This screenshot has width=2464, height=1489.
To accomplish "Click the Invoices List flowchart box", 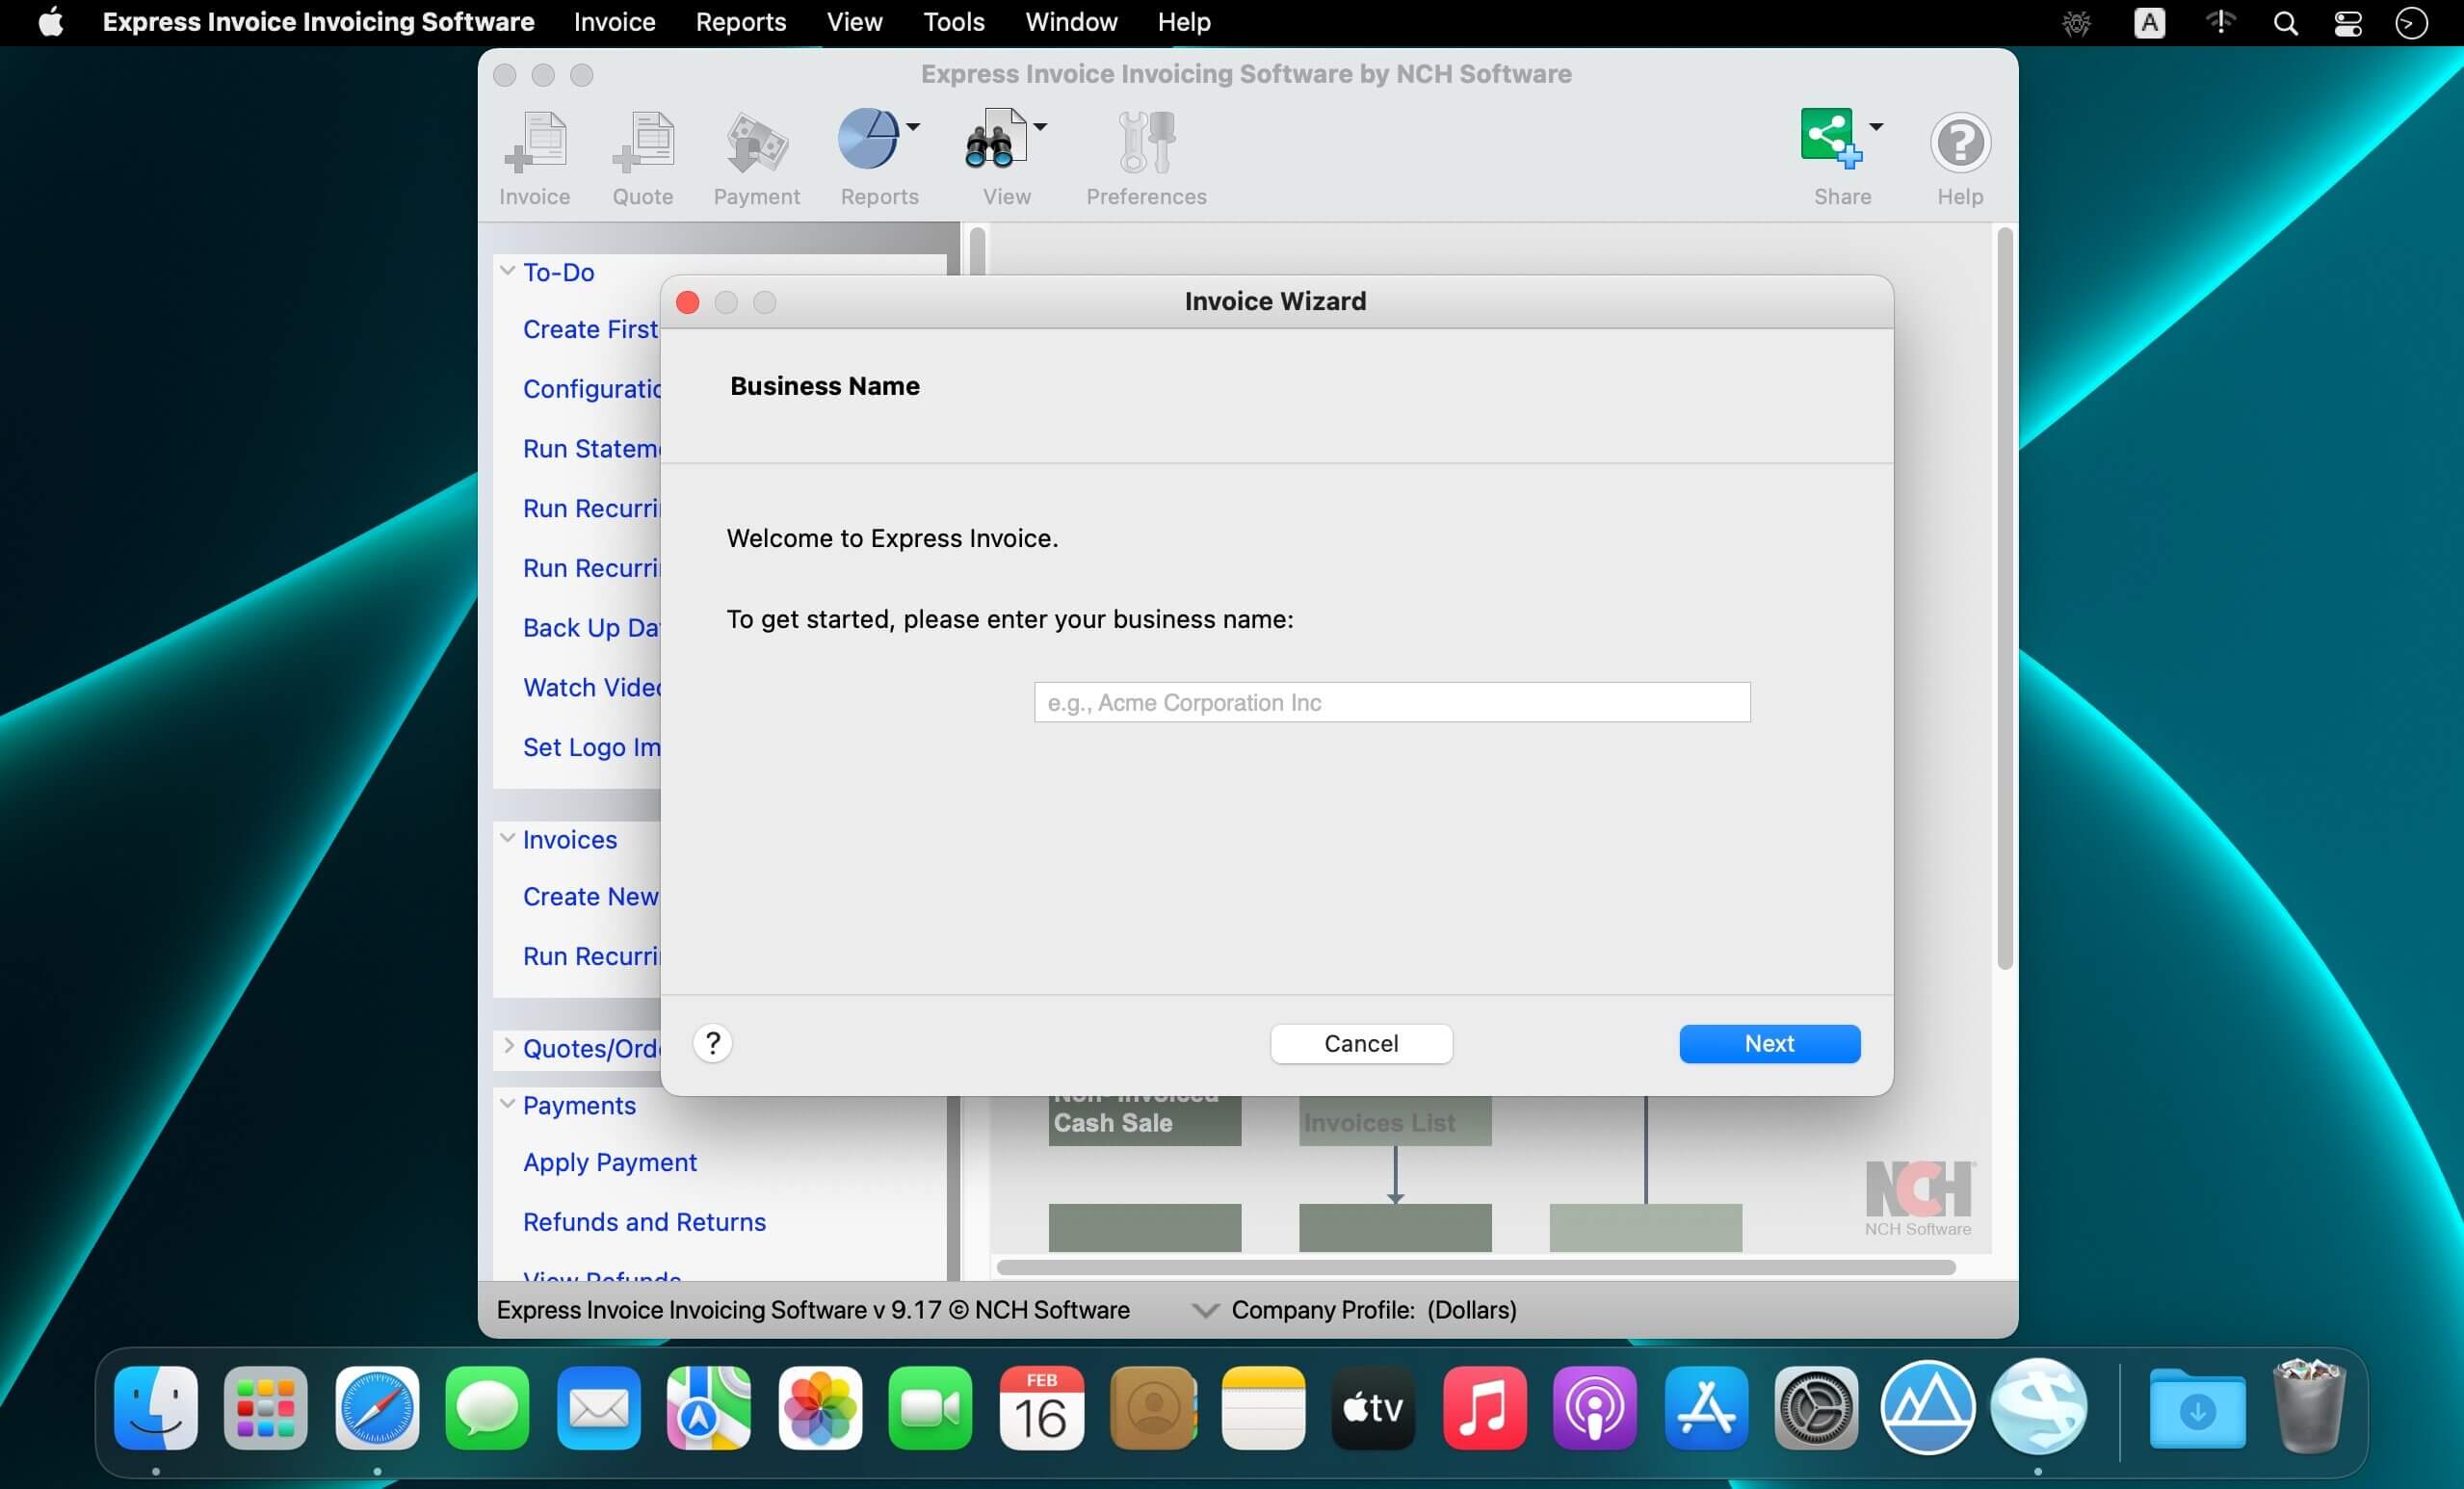I will (1394, 1120).
